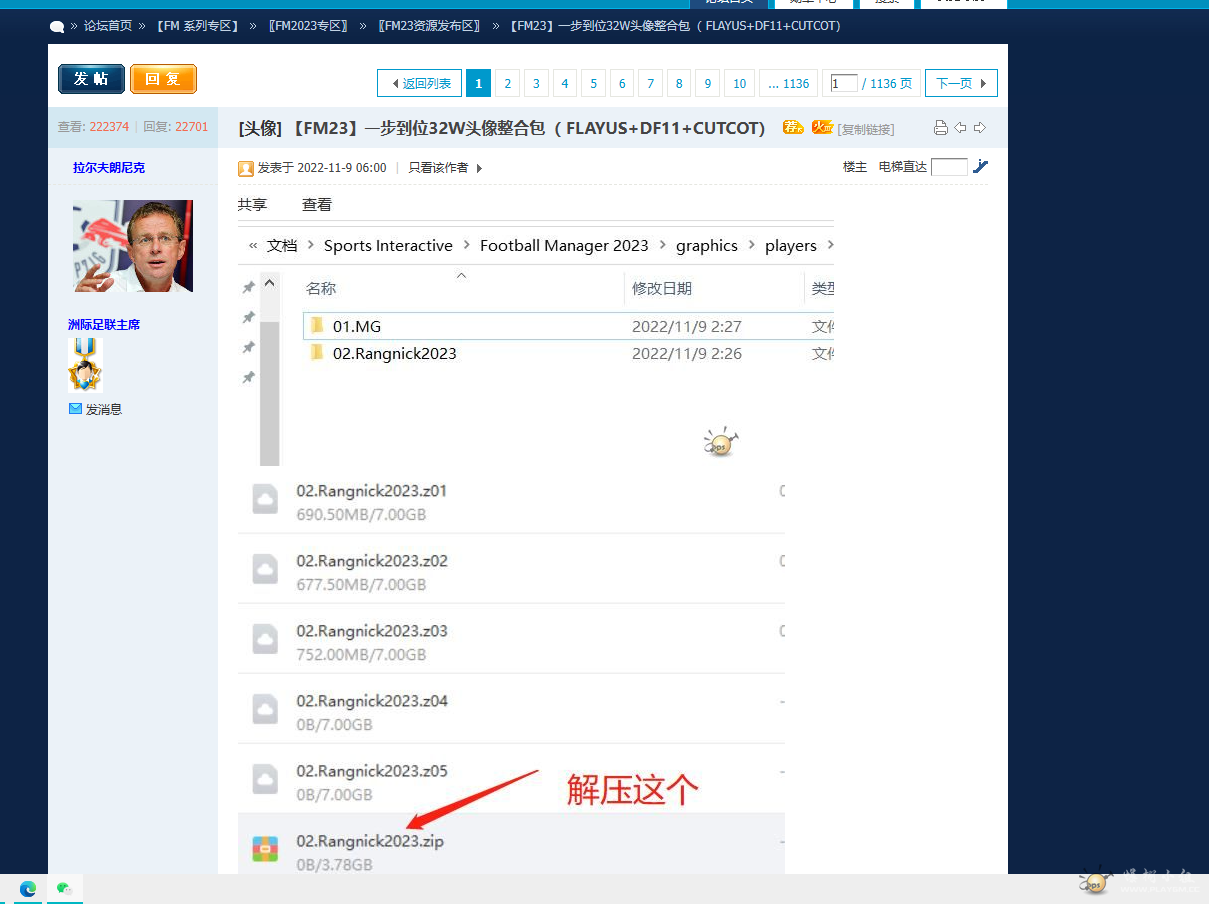Click the post icon before 发表于
The height and width of the screenshot is (904, 1209).
tap(245, 168)
